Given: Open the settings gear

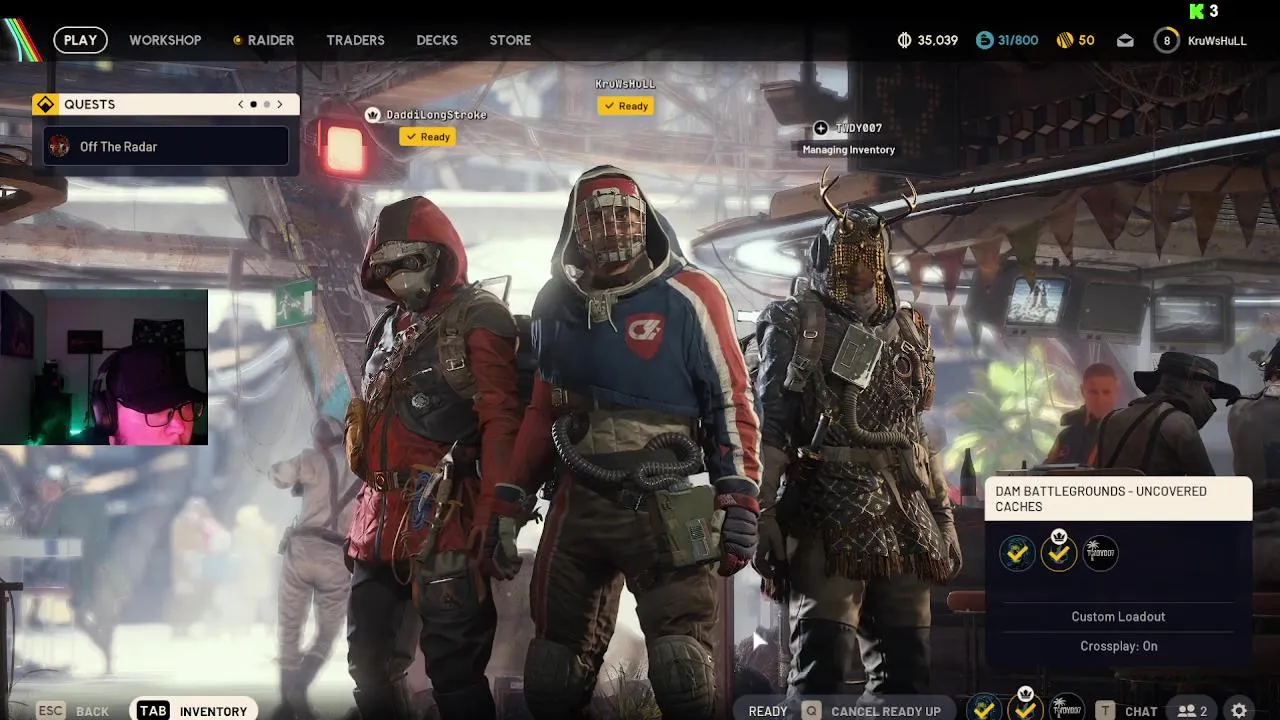Looking at the screenshot, I should click(1240, 710).
